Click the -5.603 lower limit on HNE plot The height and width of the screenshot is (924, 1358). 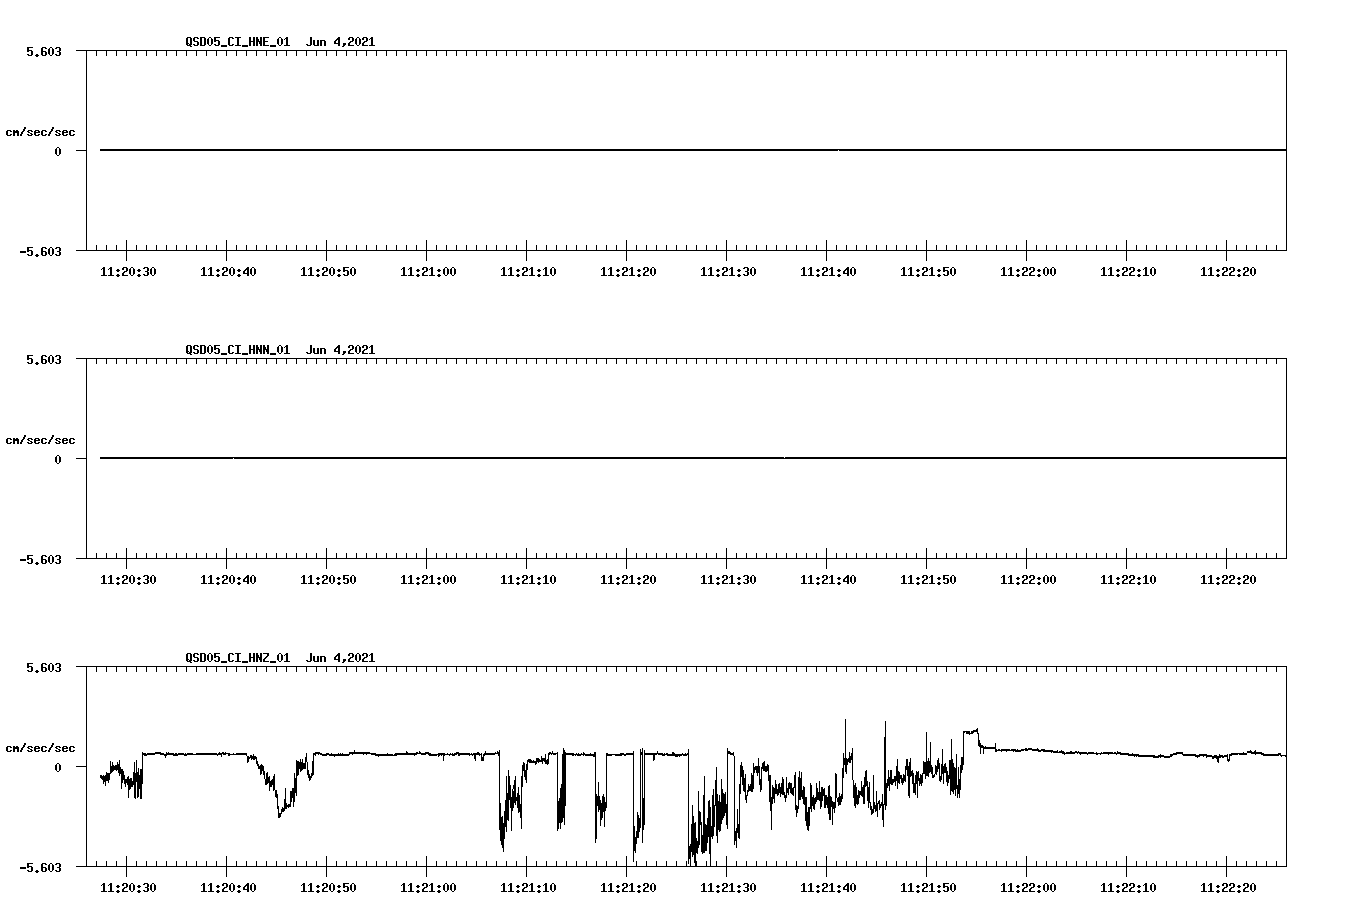tap(41, 251)
